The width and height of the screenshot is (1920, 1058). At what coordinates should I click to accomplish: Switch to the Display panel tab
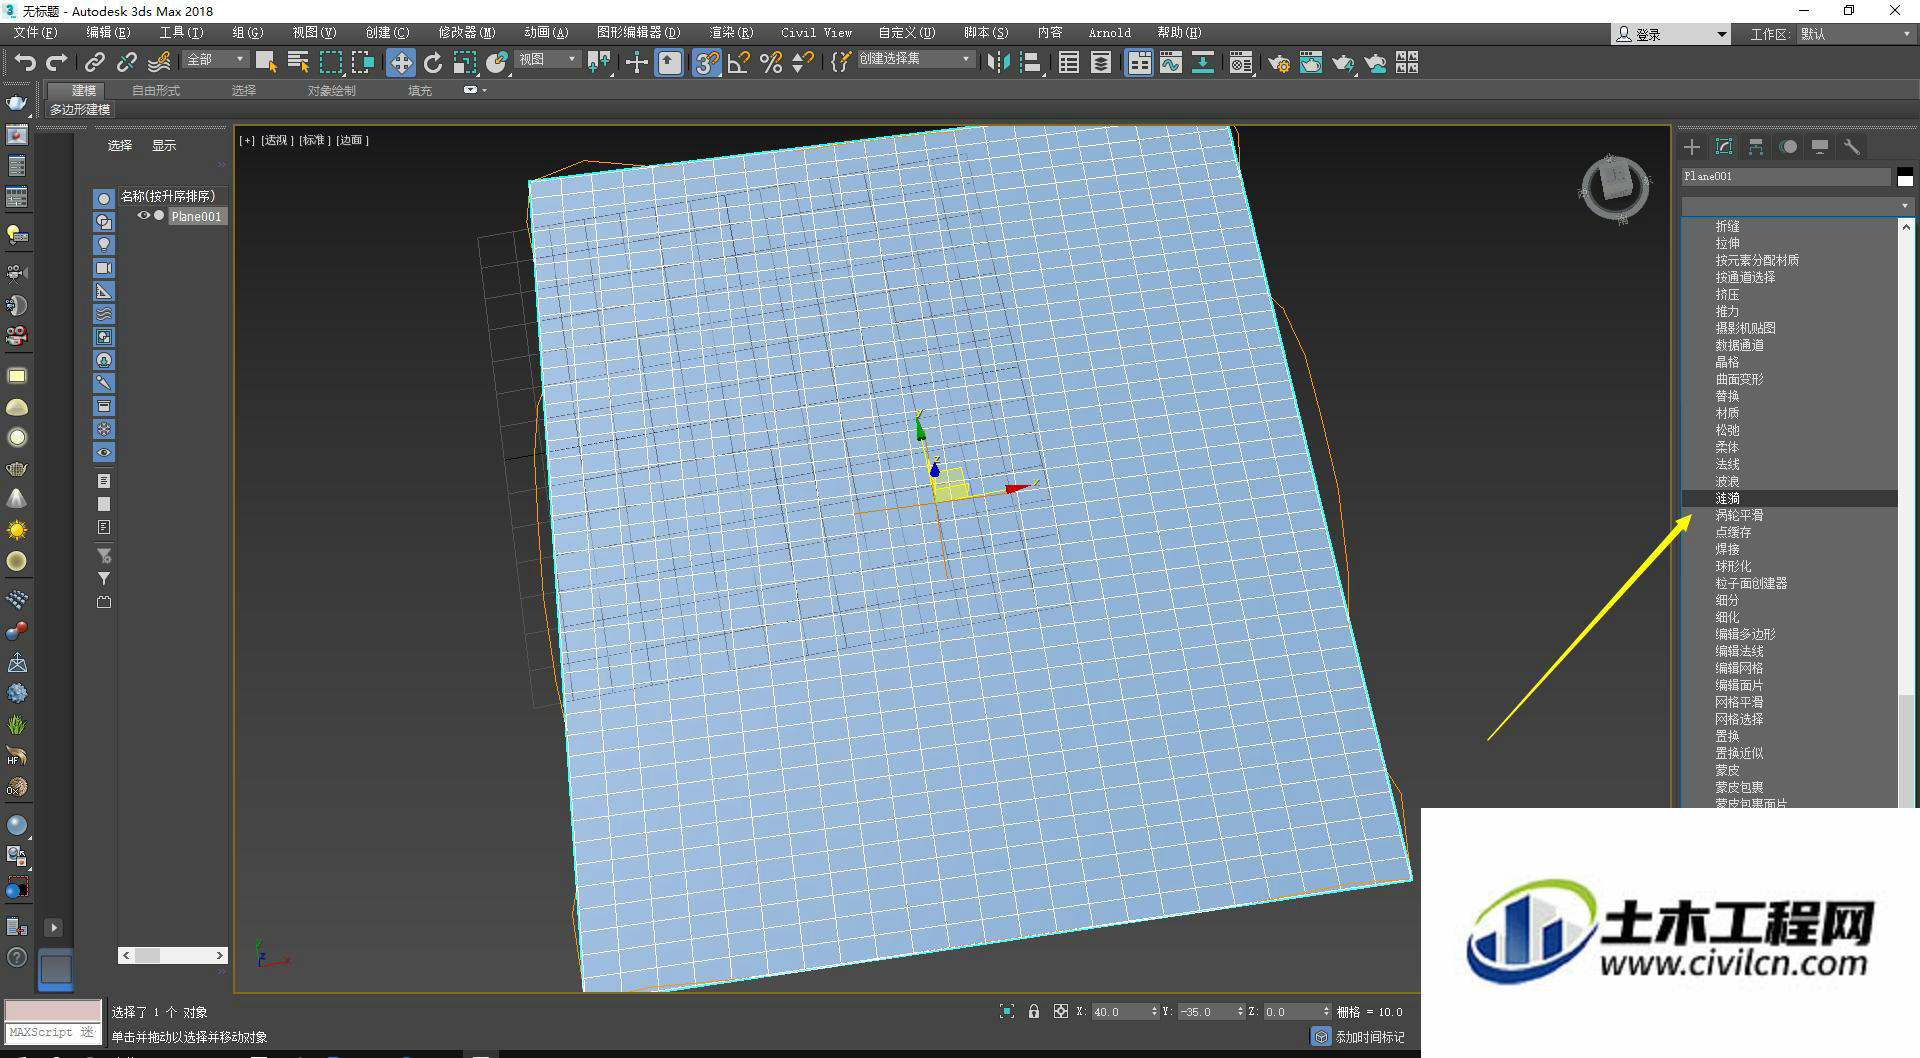(1820, 147)
